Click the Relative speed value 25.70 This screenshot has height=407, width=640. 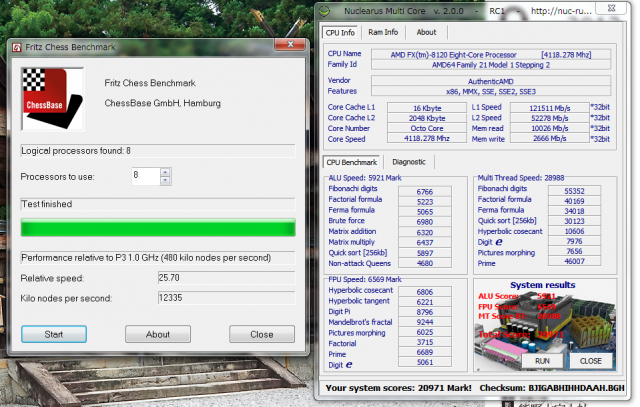coord(226,278)
